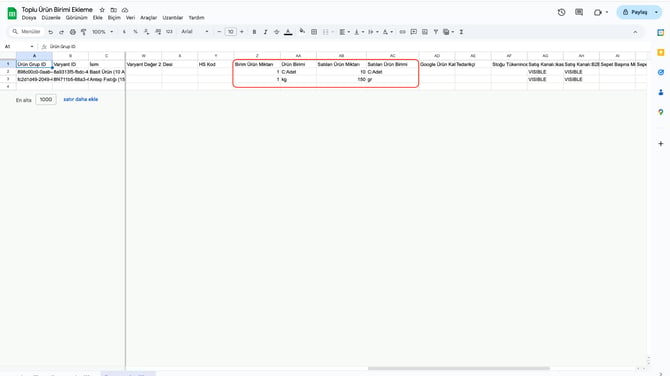Expand the name box dropdown arrow
The width and height of the screenshot is (670, 376).
pyautogui.click(x=32, y=47)
